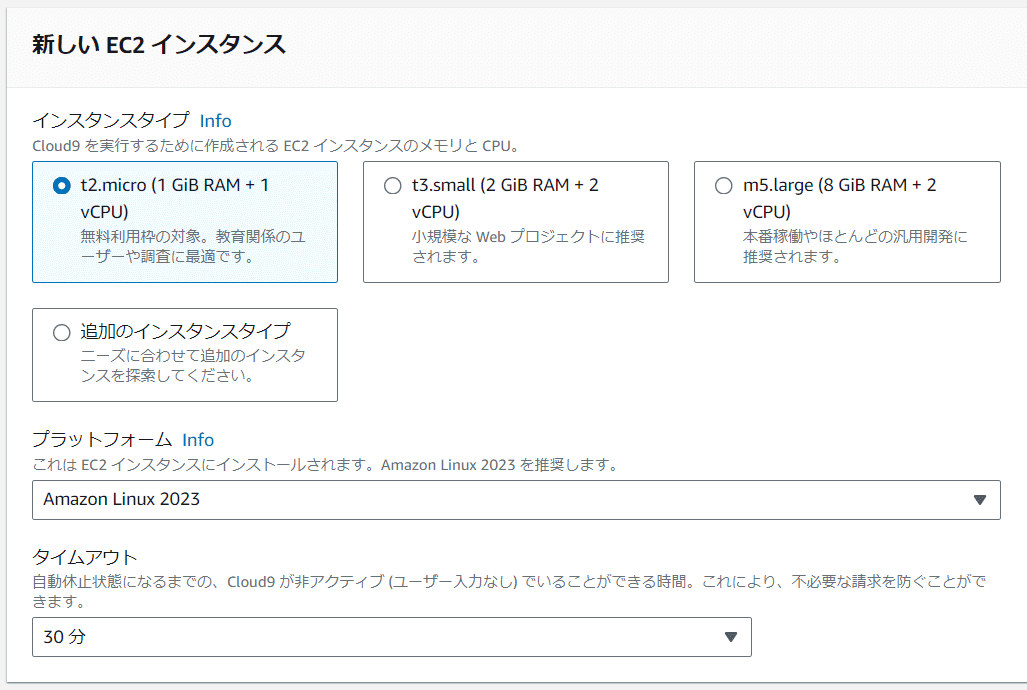Click the 自動休止状態になるまでの timeout description

[509, 591]
